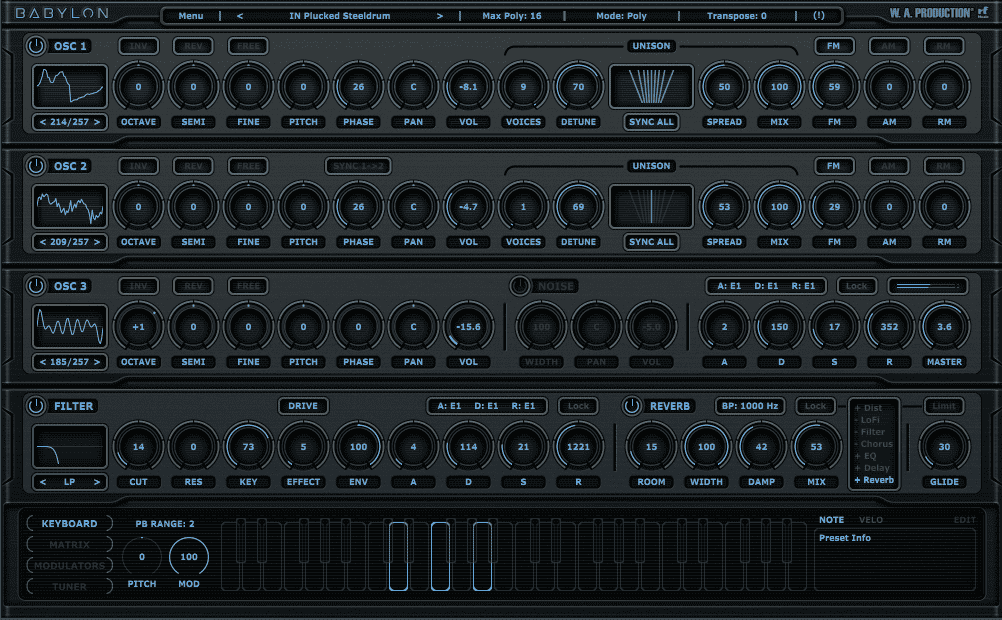
Task: Open the reverb BP: 1000 Hz dropdown
Action: click(x=750, y=406)
